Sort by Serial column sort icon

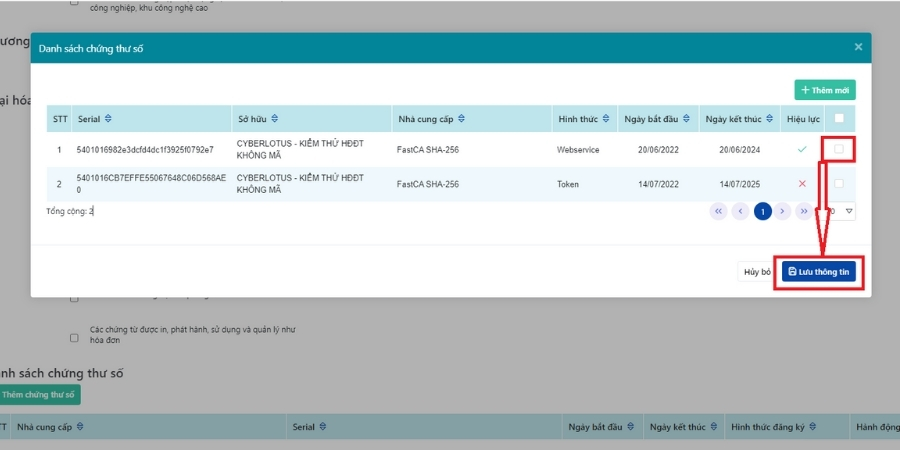tap(108, 119)
